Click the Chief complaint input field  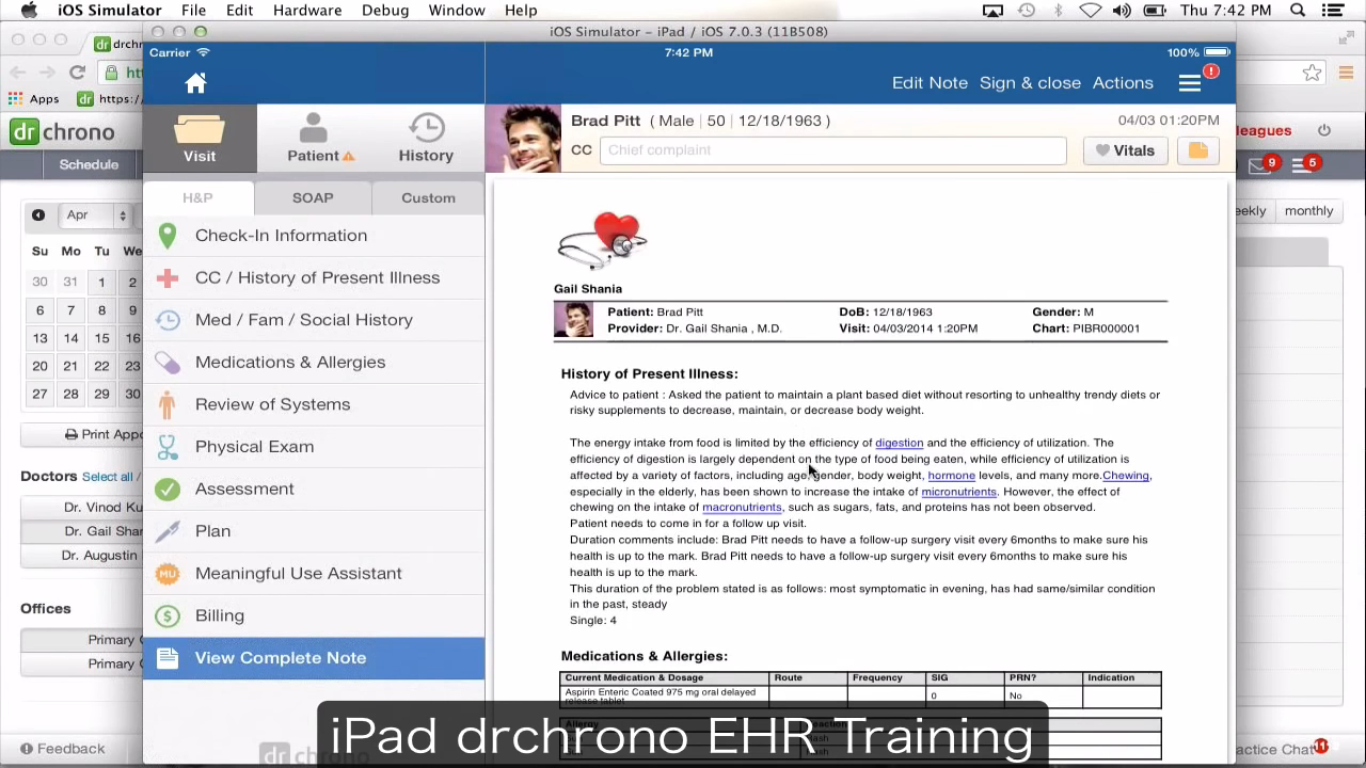click(x=833, y=150)
